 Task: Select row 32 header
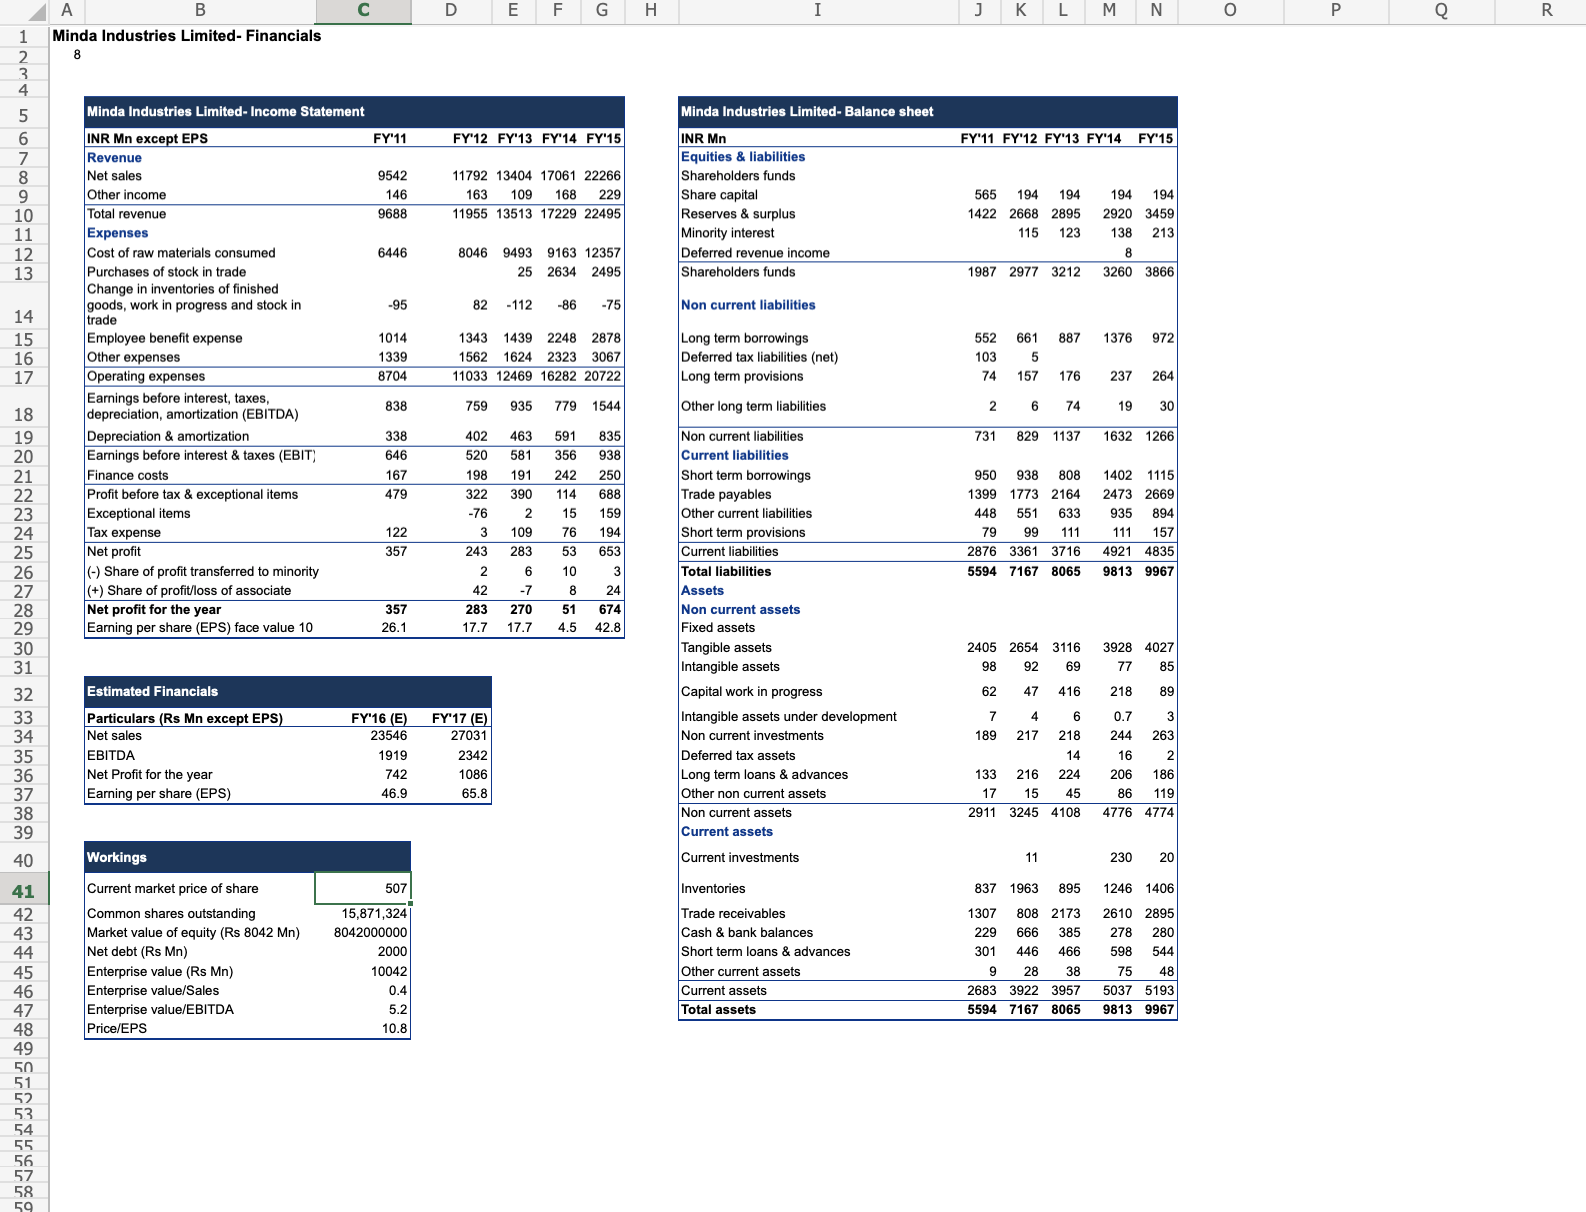click(24, 694)
